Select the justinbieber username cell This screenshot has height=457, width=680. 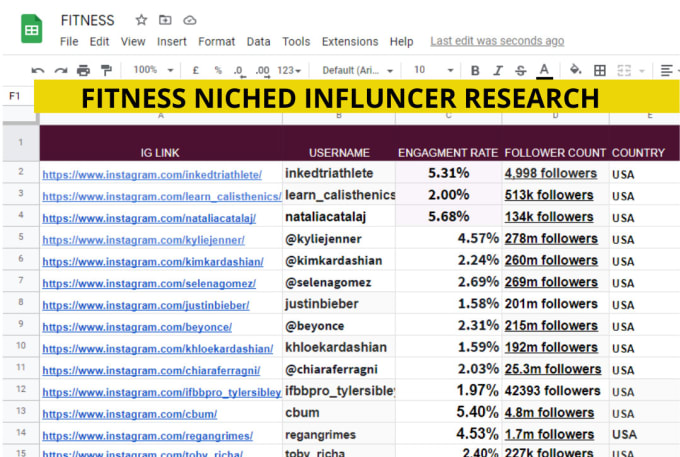[x=339, y=303]
